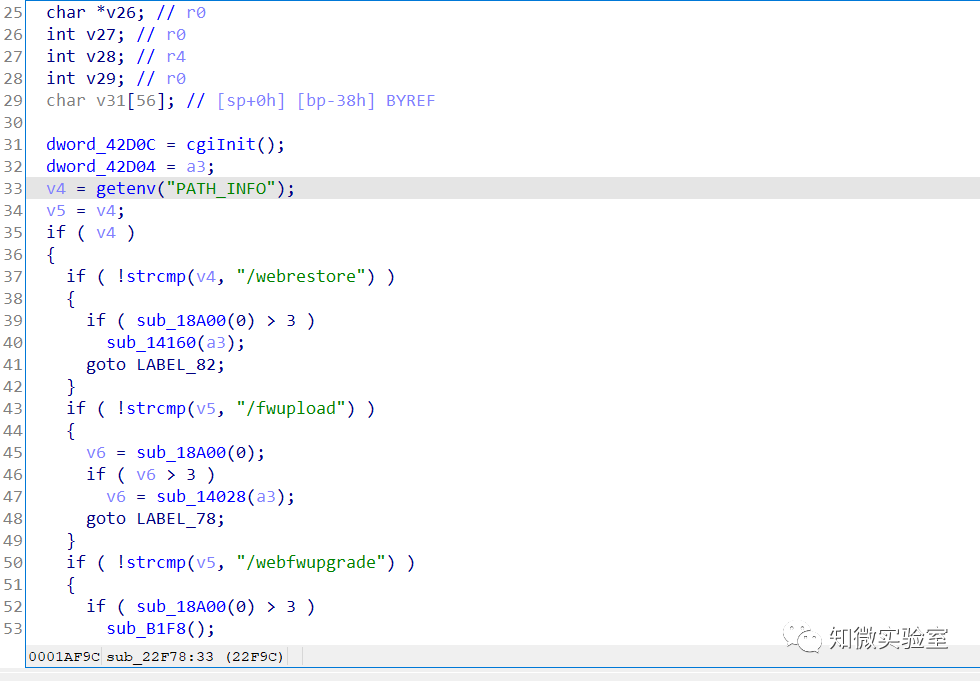This screenshot has height=681, width=980.
Task: Click the "/webrestore" string on line 37
Action: point(301,276)
